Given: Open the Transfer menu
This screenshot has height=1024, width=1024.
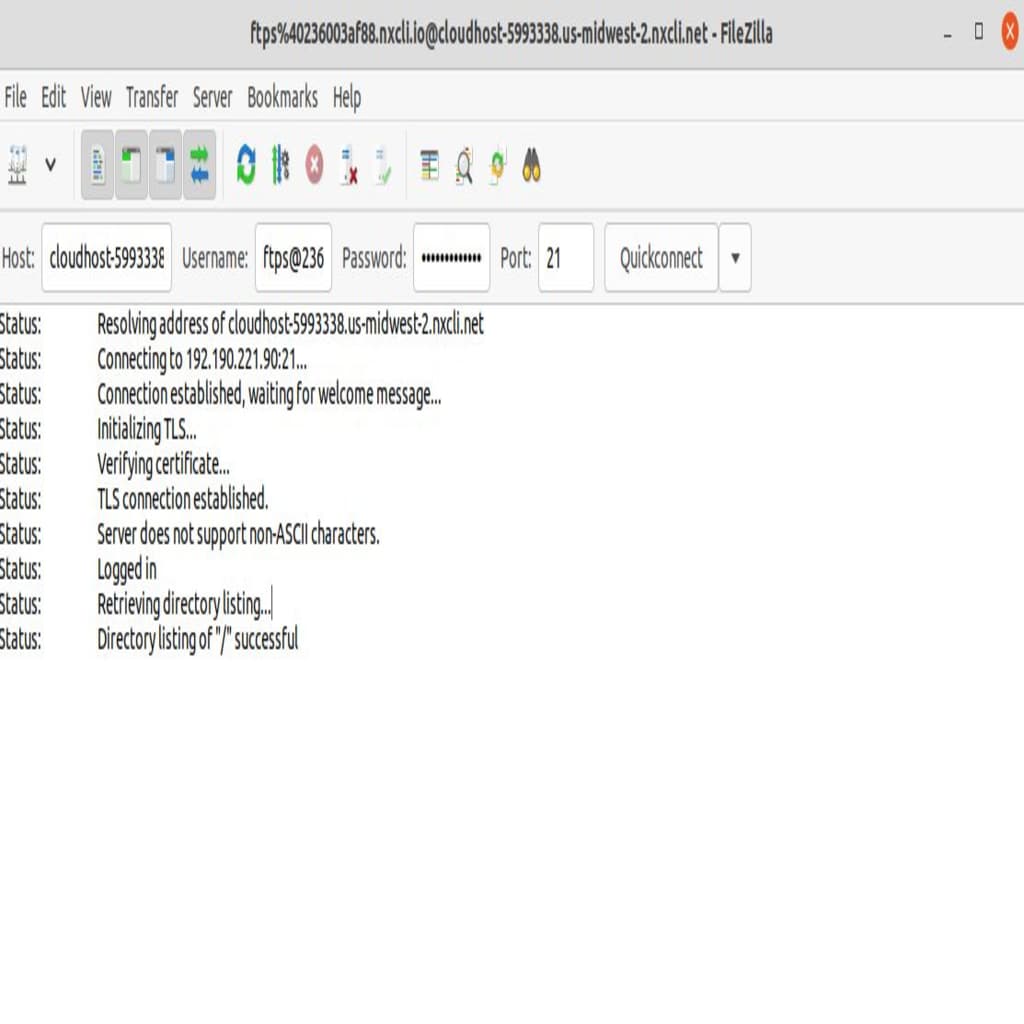Looking at the screenshot, I should [x=152, y=97].
